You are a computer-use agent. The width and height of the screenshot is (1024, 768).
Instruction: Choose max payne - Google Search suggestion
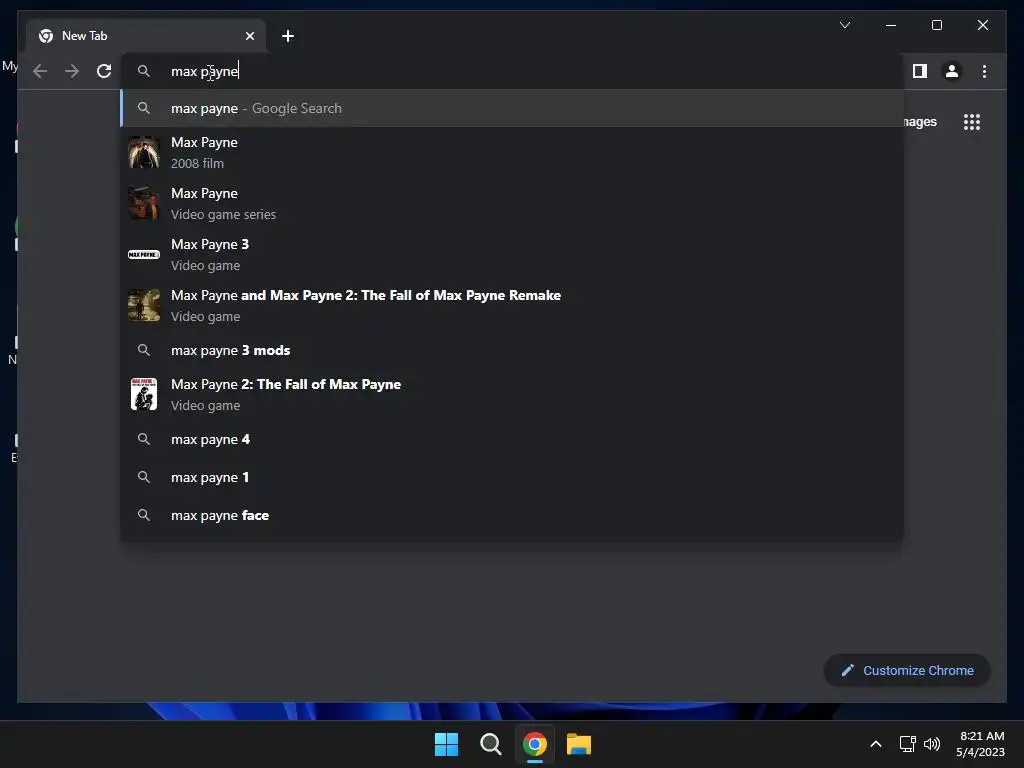(x=512, y=108)
